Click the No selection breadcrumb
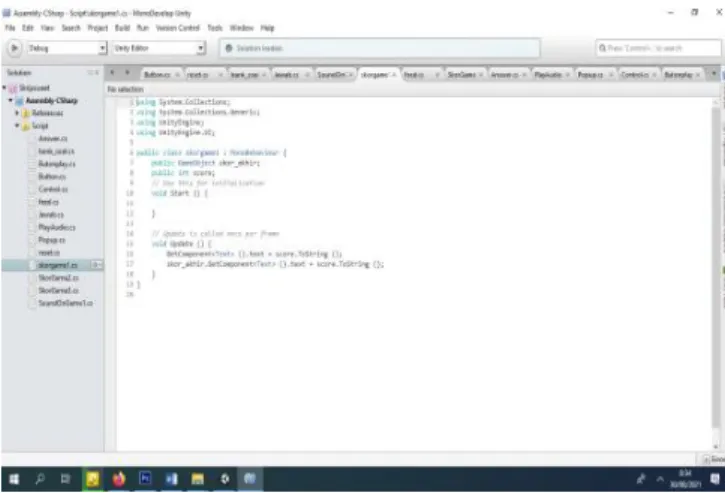The height and width of the screenshot is (493, 725). 126,89
